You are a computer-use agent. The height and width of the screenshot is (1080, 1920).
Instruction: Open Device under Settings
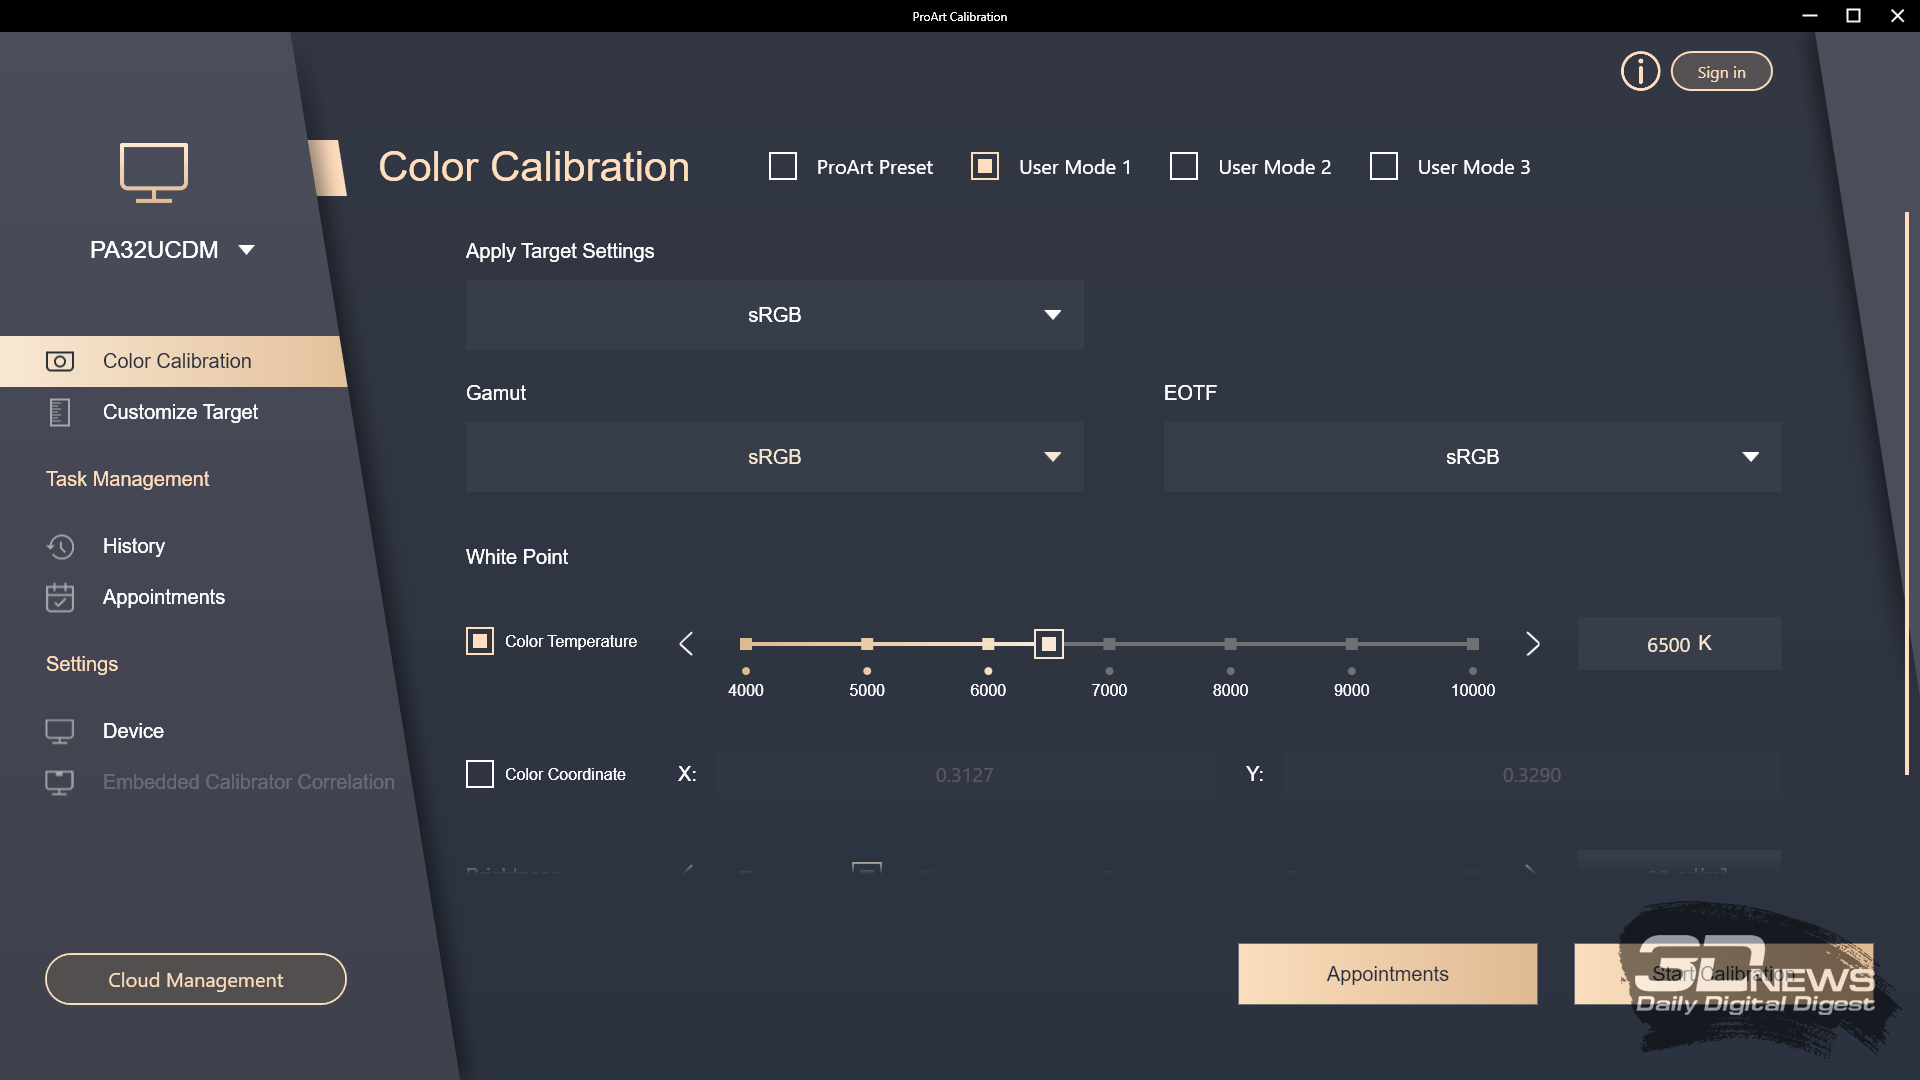[133, 731]
